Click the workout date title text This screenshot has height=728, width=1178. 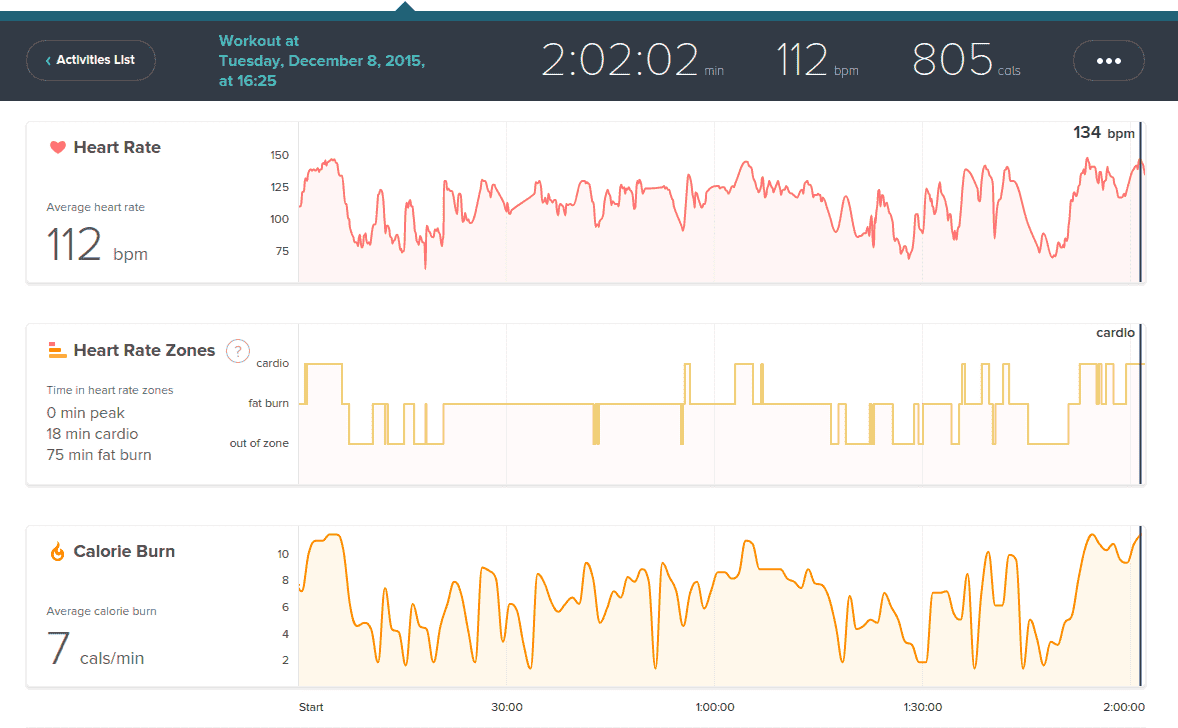321,61
